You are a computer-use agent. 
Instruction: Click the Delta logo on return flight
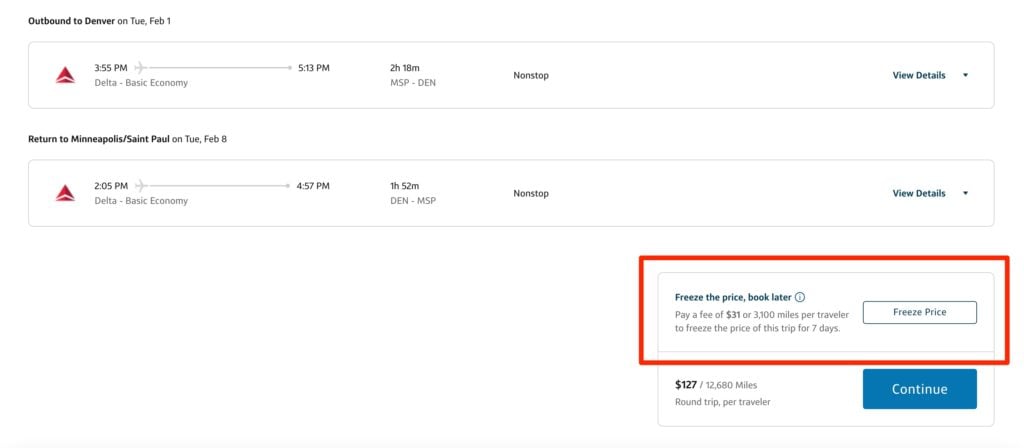65,193
